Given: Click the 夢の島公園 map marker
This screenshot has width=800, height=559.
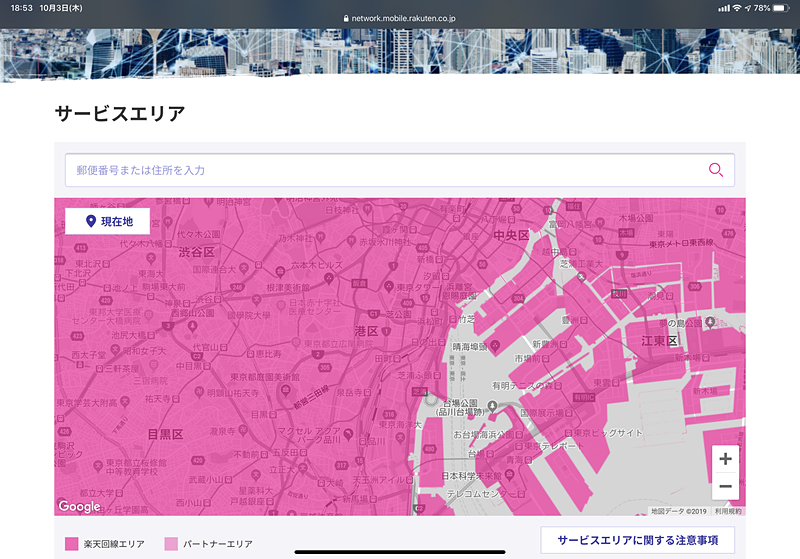Looking at the screenshot, I should pos(710,322).
